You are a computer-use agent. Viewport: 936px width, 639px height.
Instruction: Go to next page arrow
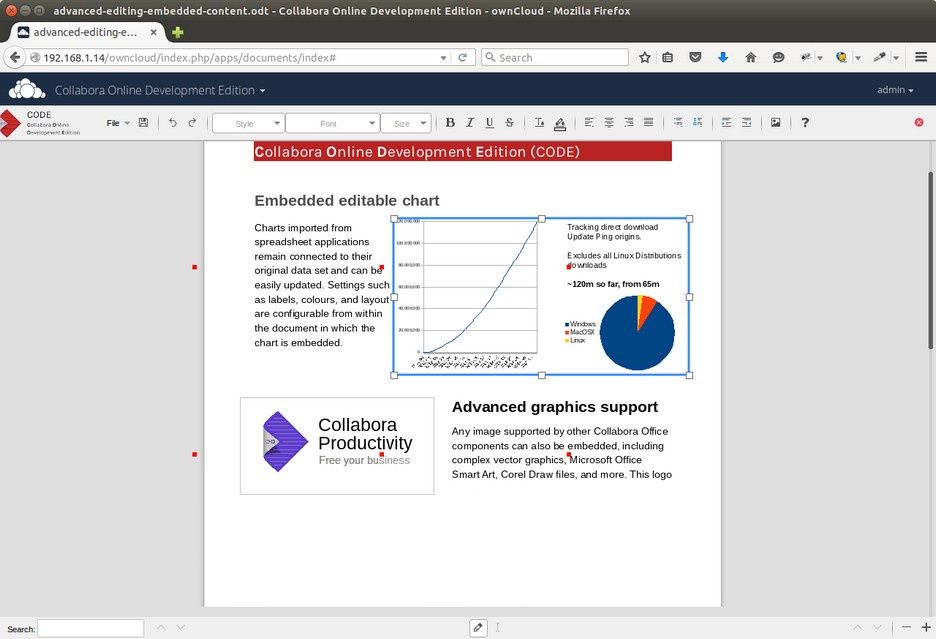point(877,627)
